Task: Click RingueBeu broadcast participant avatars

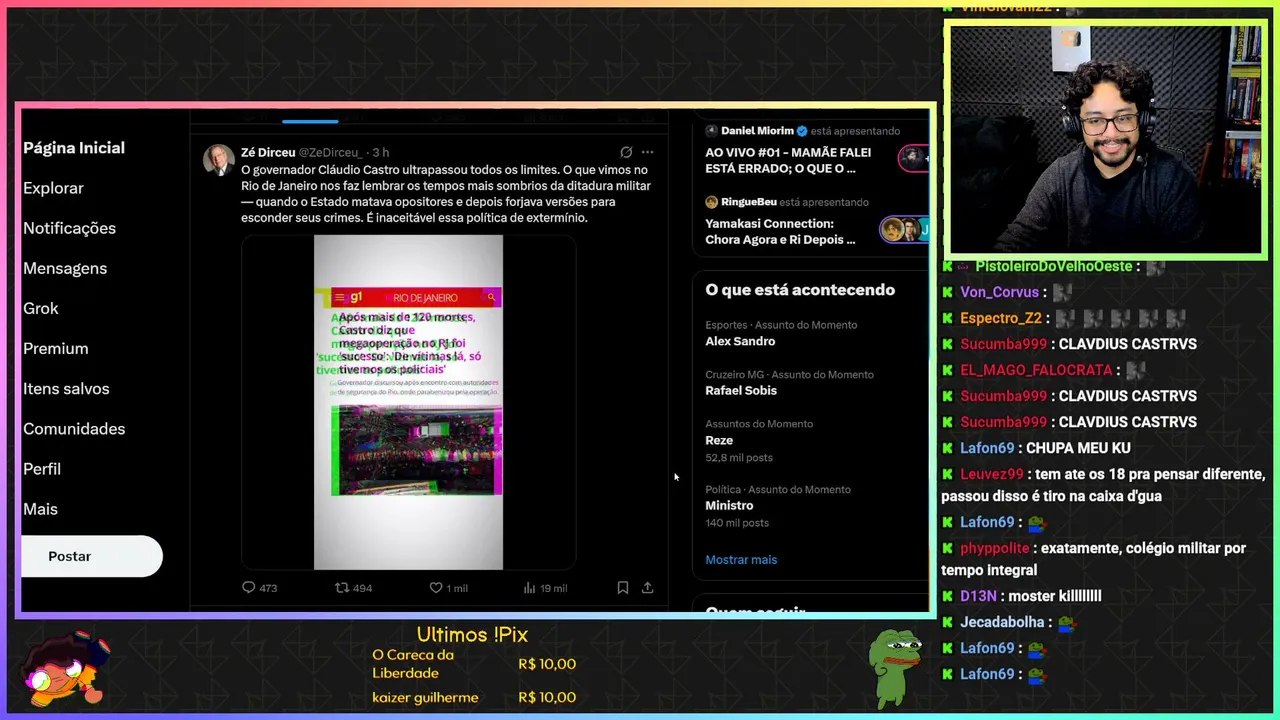Action: tap(904, 230)
